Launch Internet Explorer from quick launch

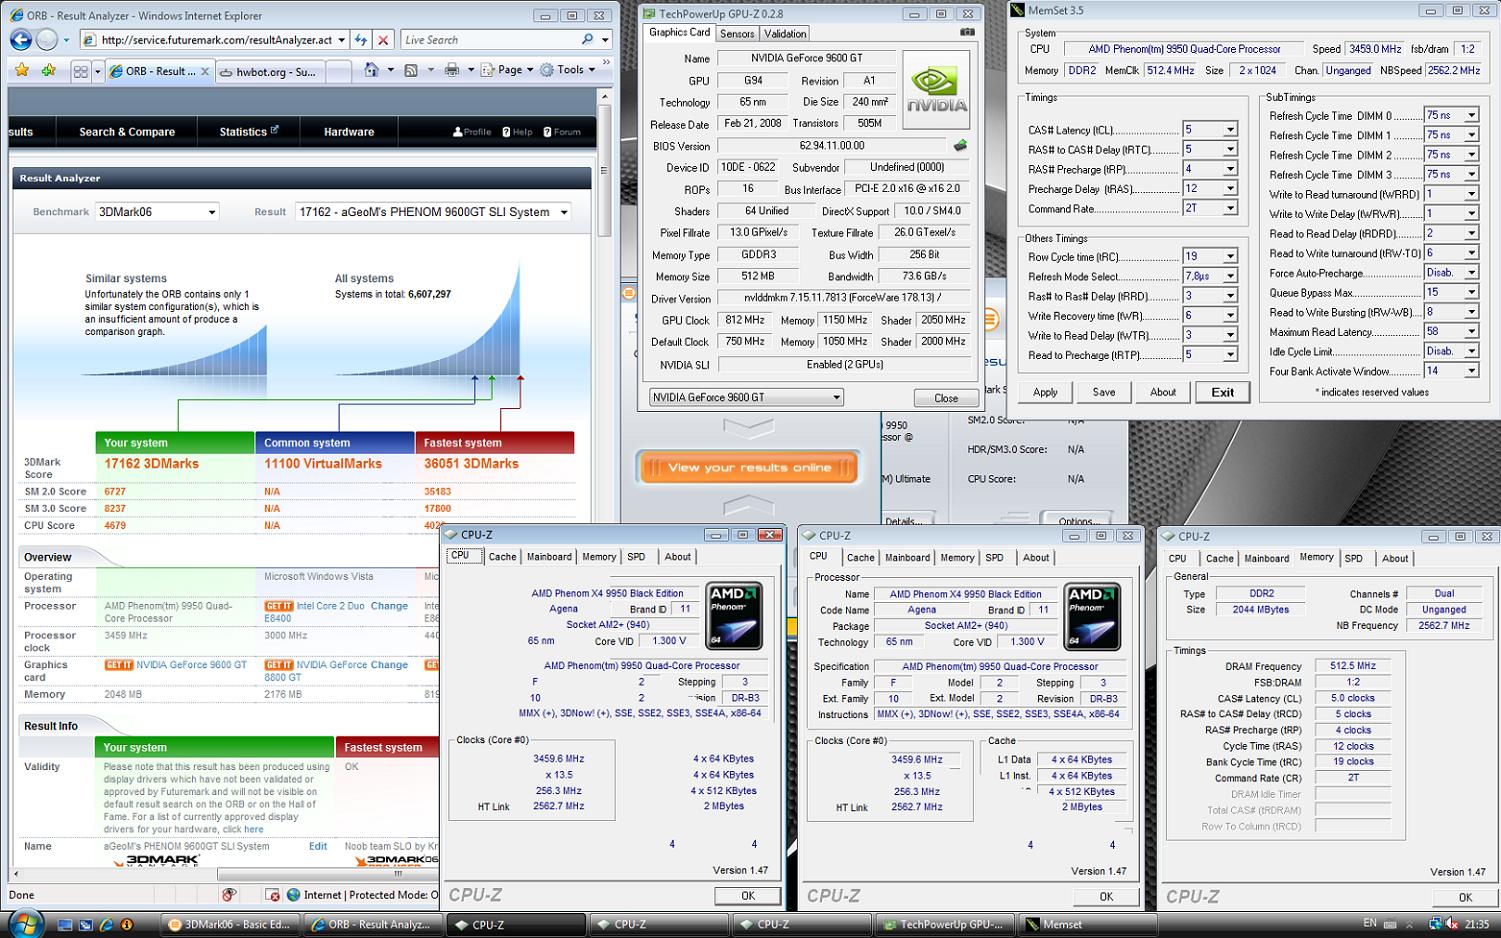pyautogui.click(x=106, y=925)
